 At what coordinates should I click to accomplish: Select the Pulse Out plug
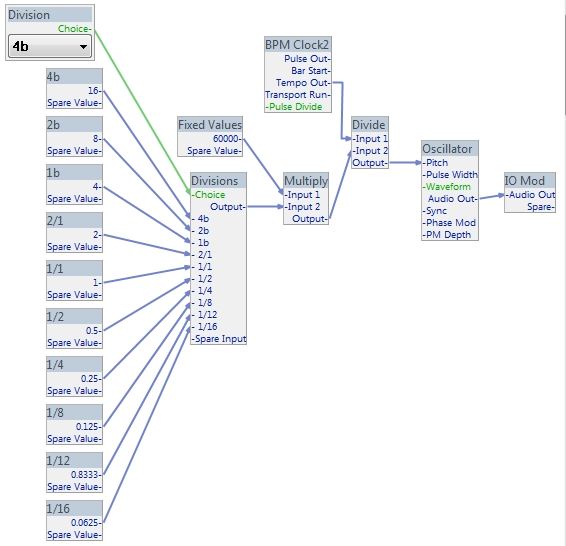pyautogui.click(x=307, y=58)
